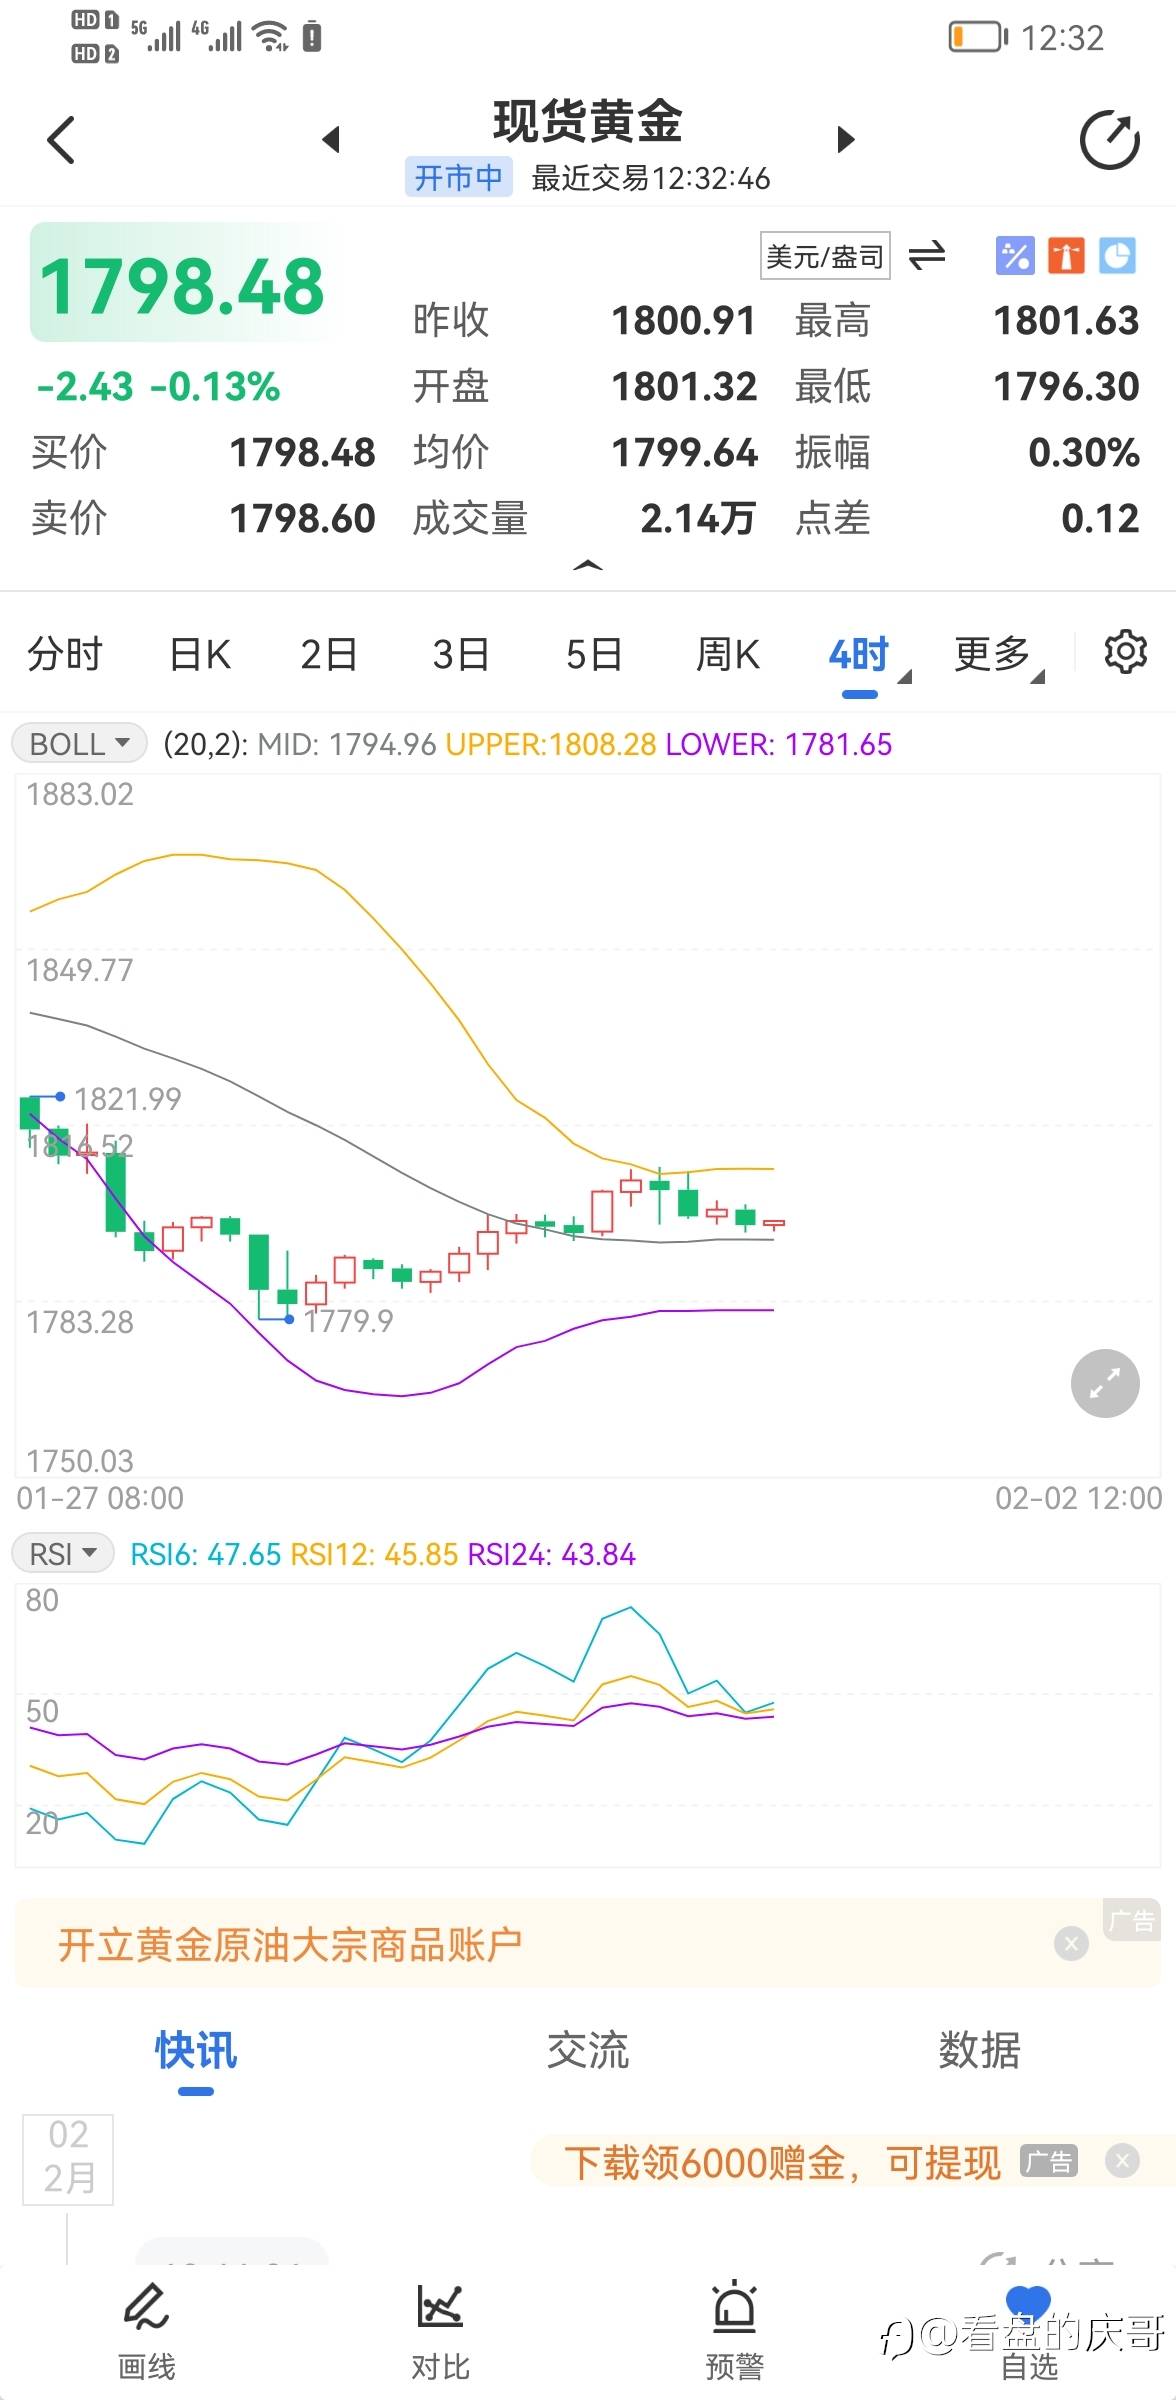
Task: Expand the 更多 period menu
Action: (997, 655)
